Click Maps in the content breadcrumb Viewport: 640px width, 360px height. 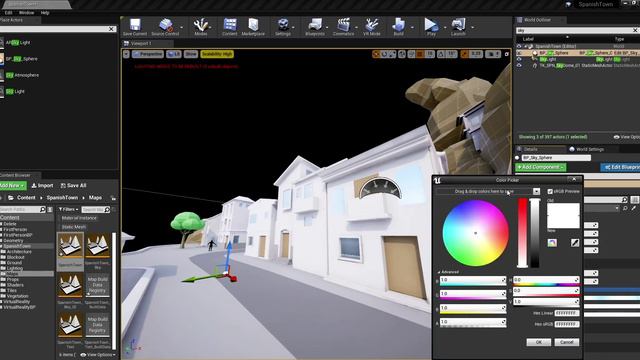[x=95, y=198]
